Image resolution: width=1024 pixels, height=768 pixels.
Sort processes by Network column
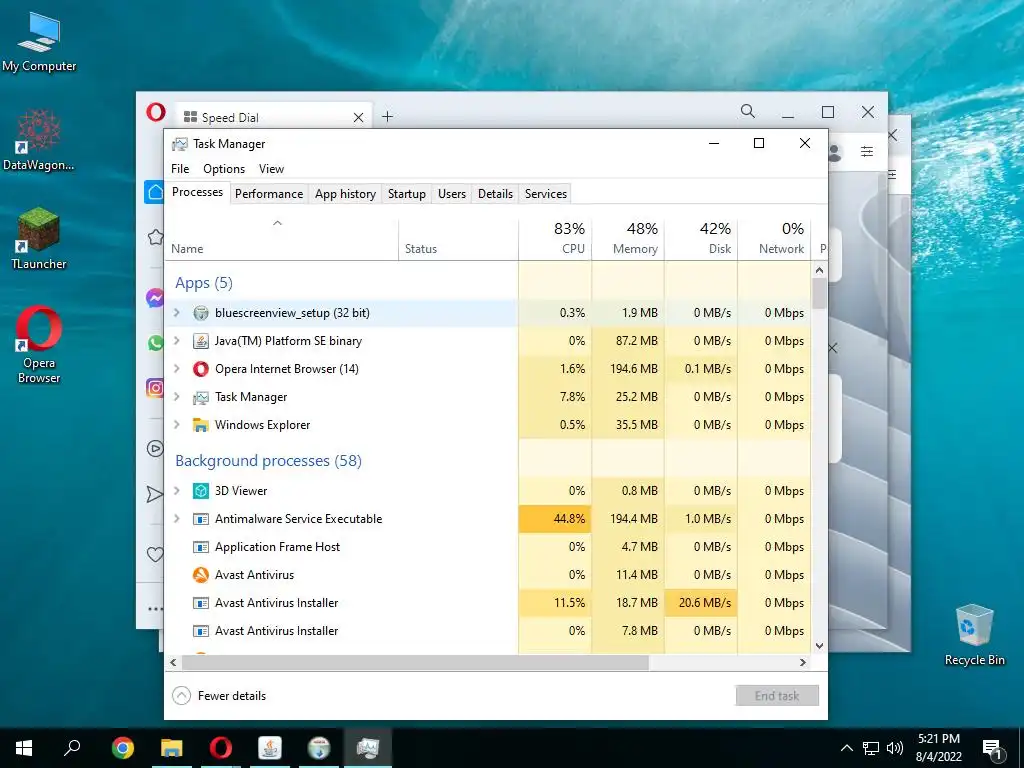pyautogui.click(x=774, y=239)
